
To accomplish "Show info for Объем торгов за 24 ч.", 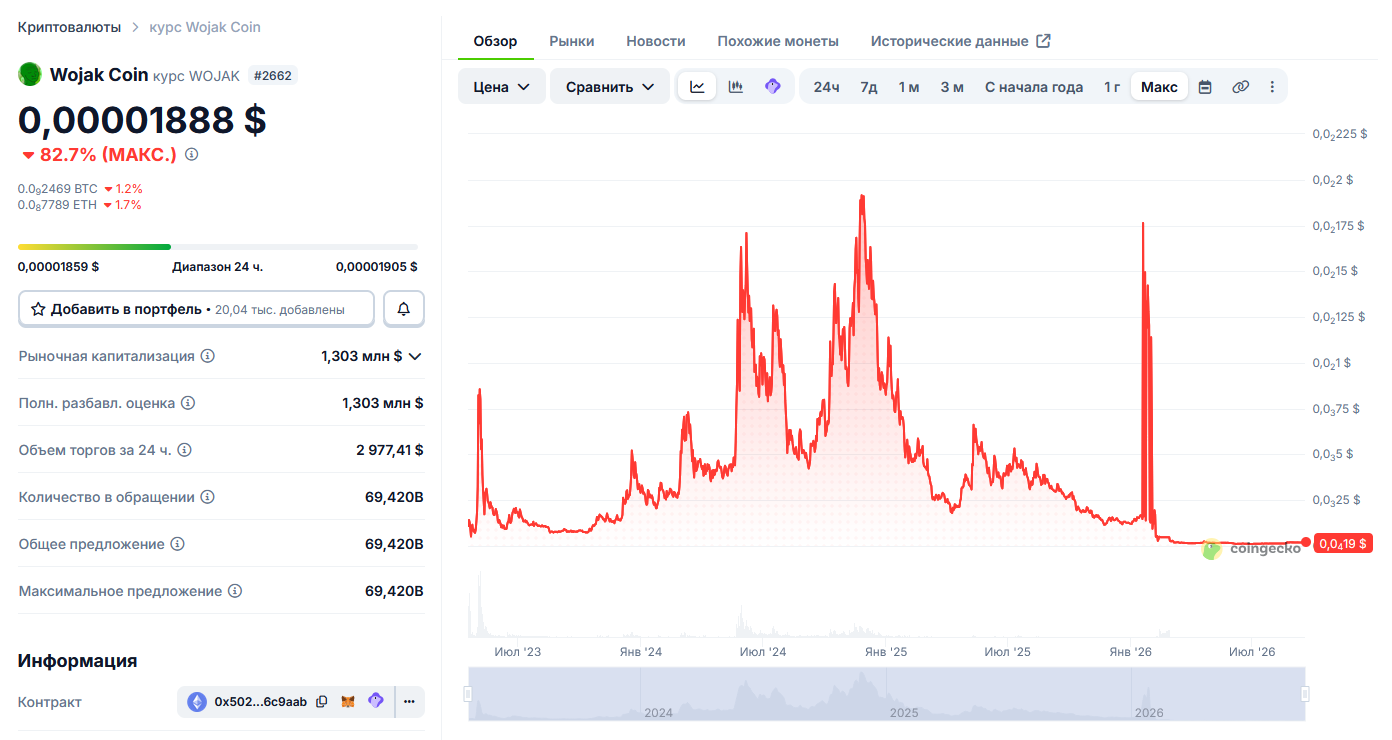I will tap(184, 450).
